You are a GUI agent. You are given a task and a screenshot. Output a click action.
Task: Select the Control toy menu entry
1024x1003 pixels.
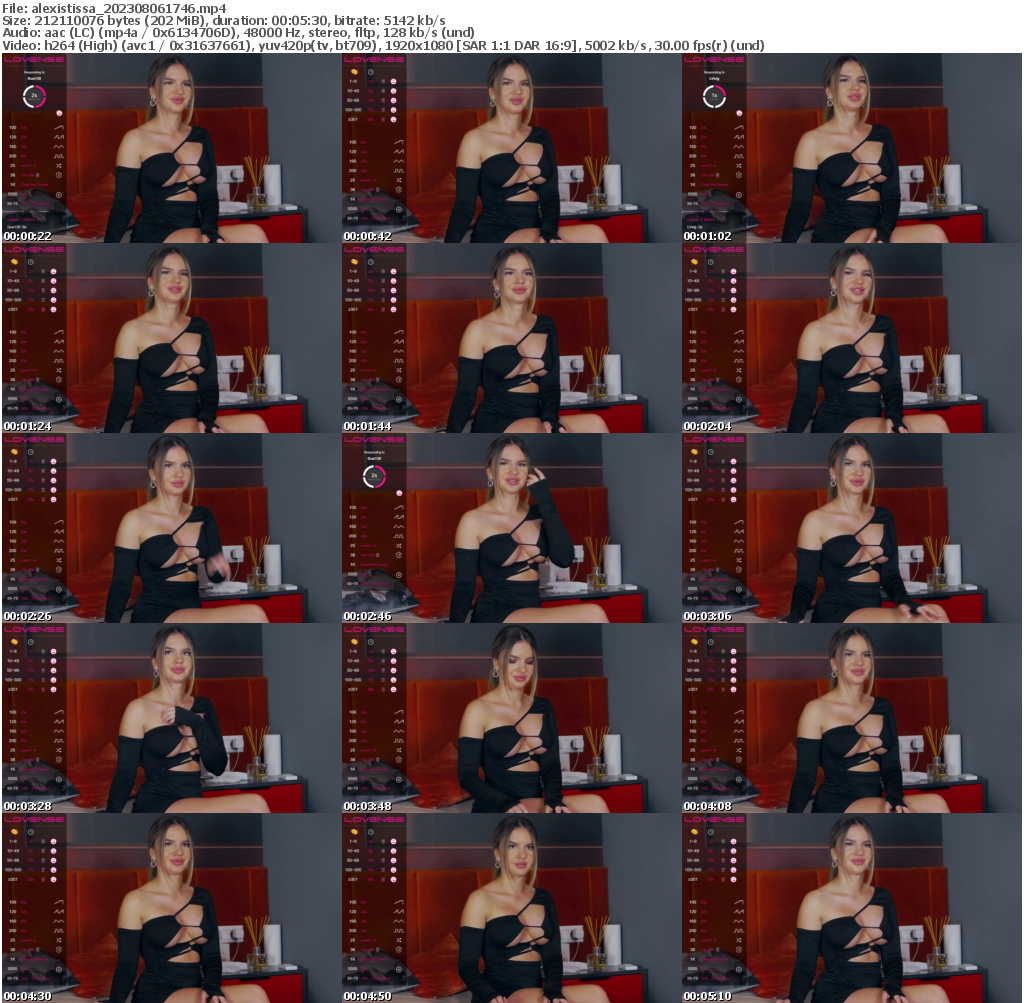point(382,408)
